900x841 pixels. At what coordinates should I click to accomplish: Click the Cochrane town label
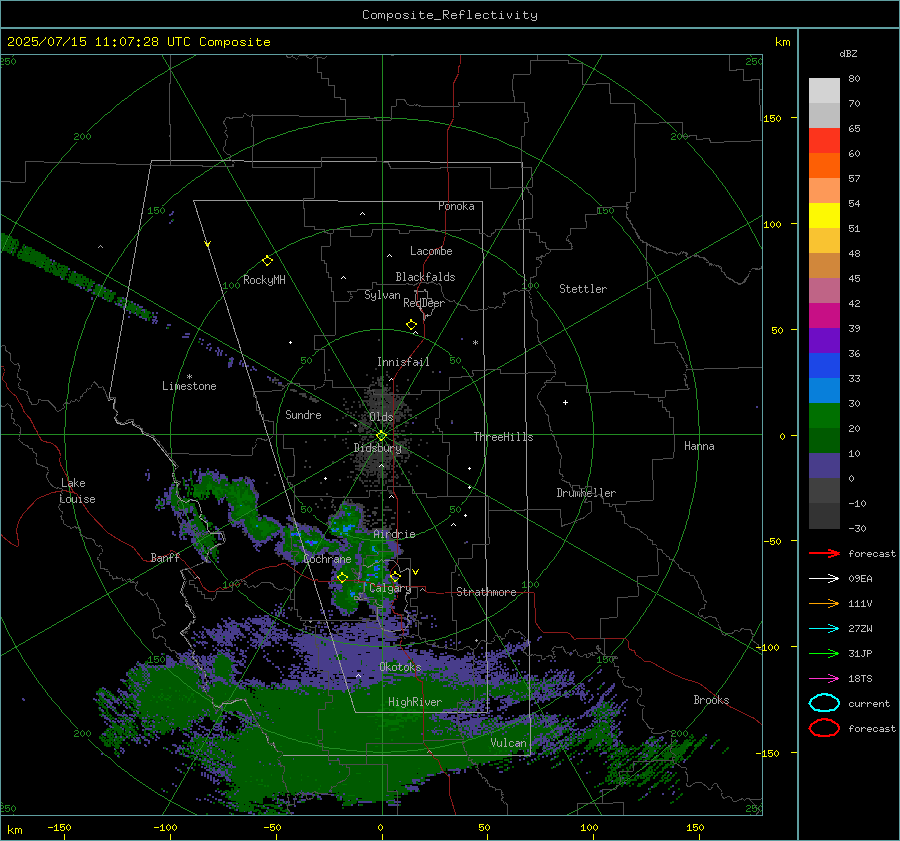point(327,559)
